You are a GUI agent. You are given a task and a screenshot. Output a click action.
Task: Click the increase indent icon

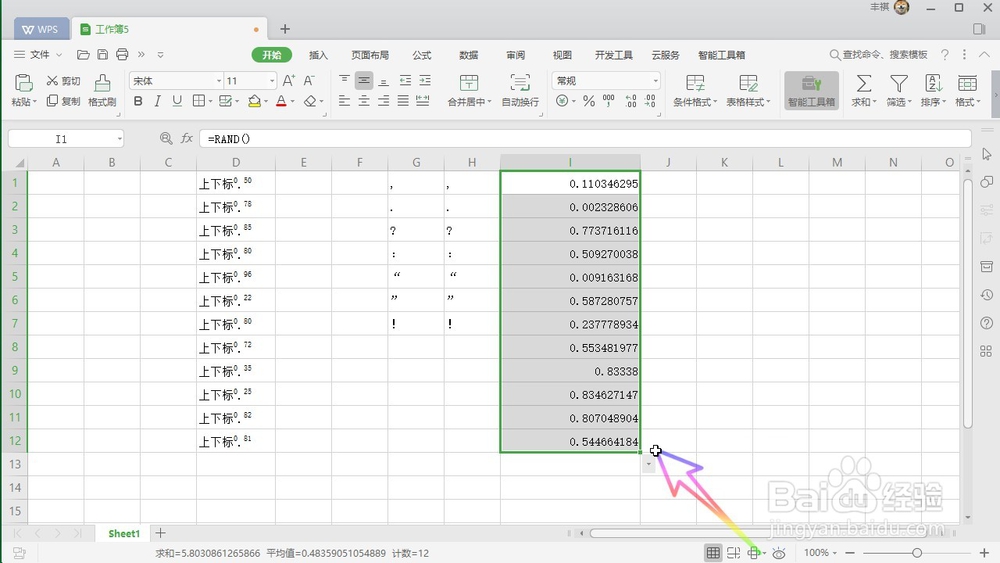[425, 80]
